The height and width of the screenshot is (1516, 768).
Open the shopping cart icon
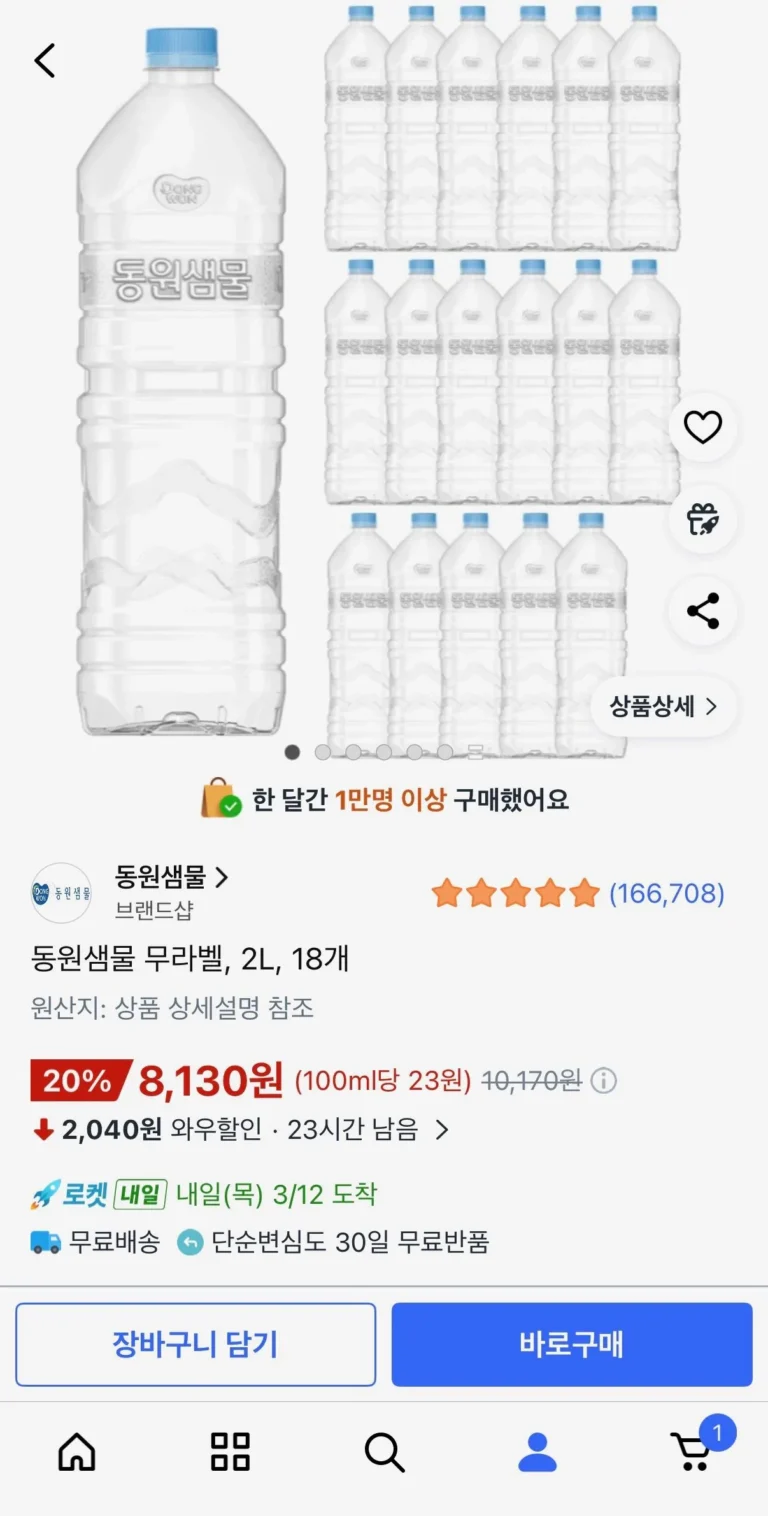(692, 1450)
